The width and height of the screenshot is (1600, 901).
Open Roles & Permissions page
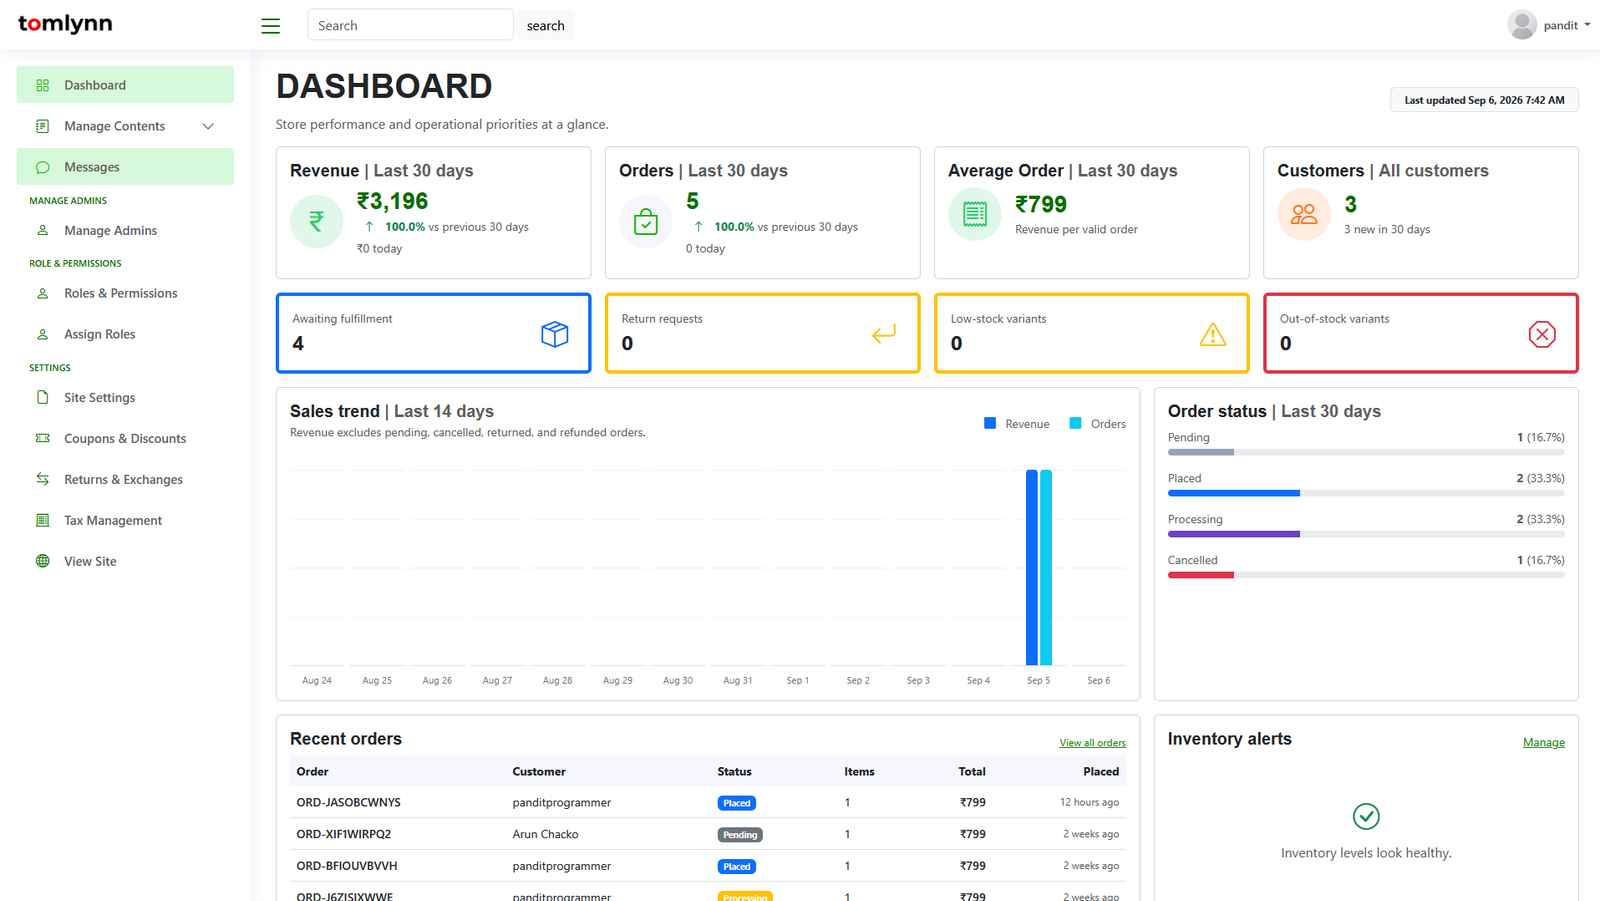pyautogui.click(x=125, y=293)
